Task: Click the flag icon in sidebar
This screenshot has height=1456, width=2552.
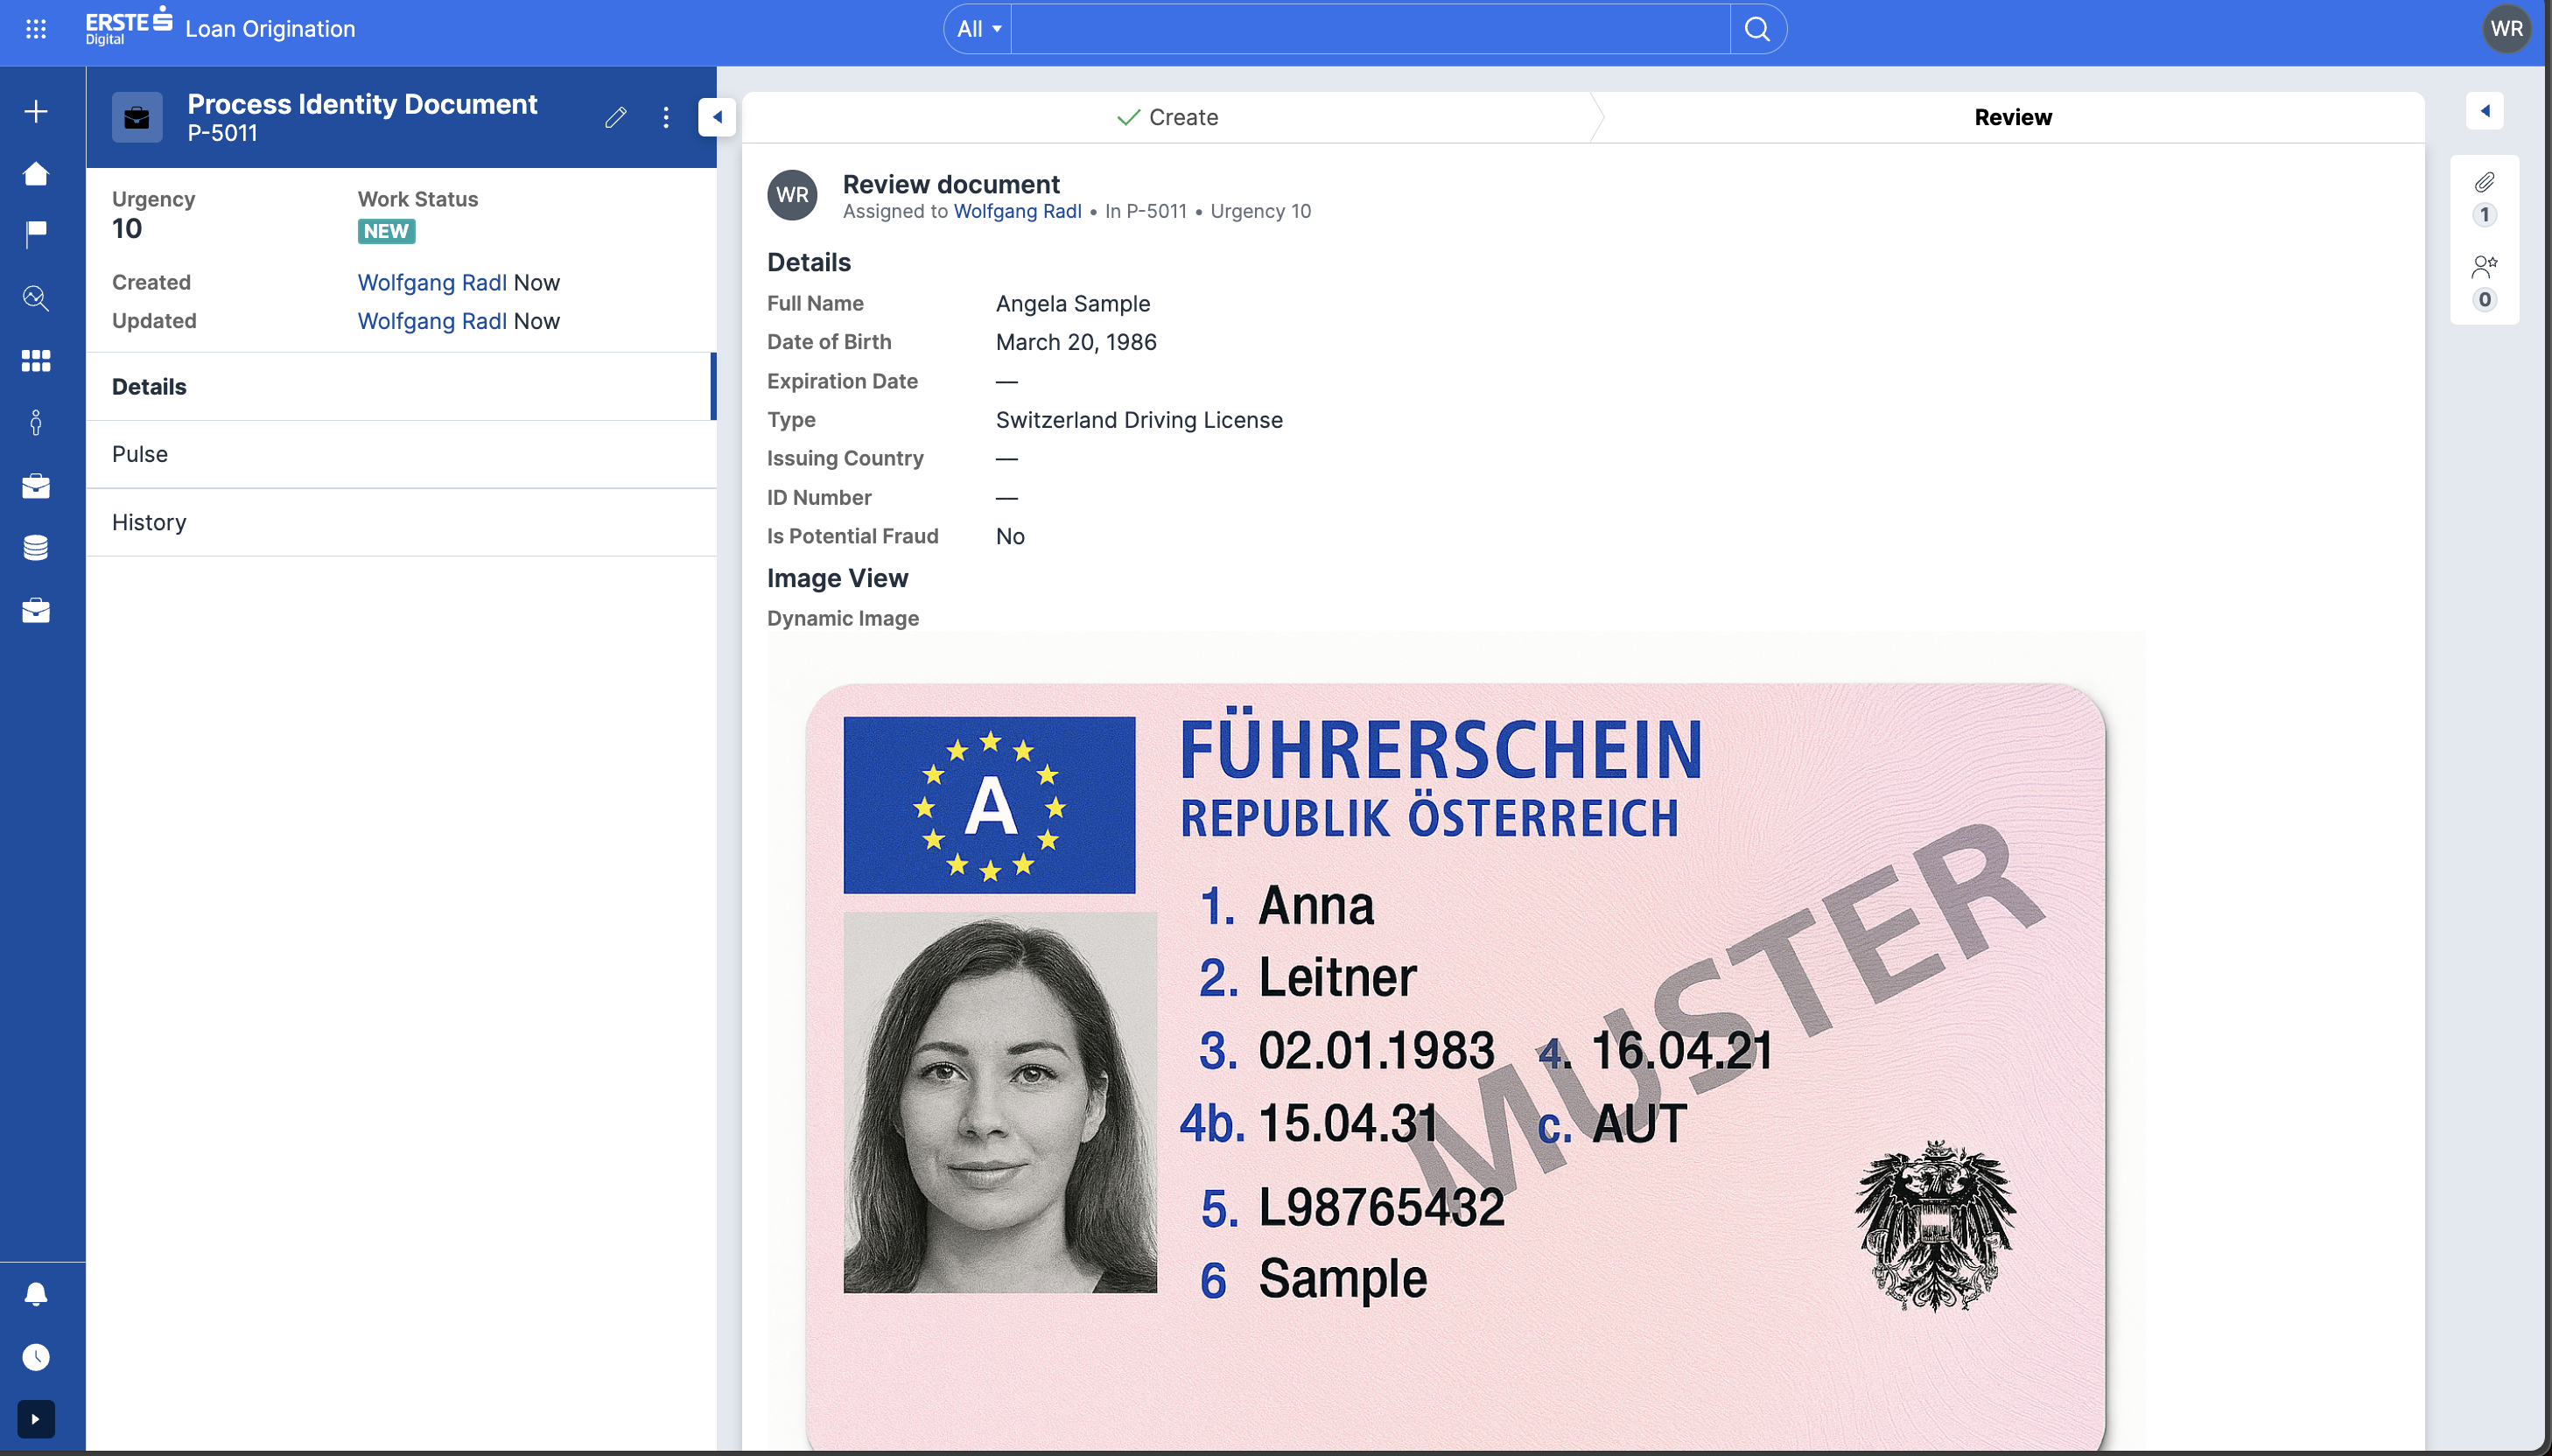Action: coord(36,233)
